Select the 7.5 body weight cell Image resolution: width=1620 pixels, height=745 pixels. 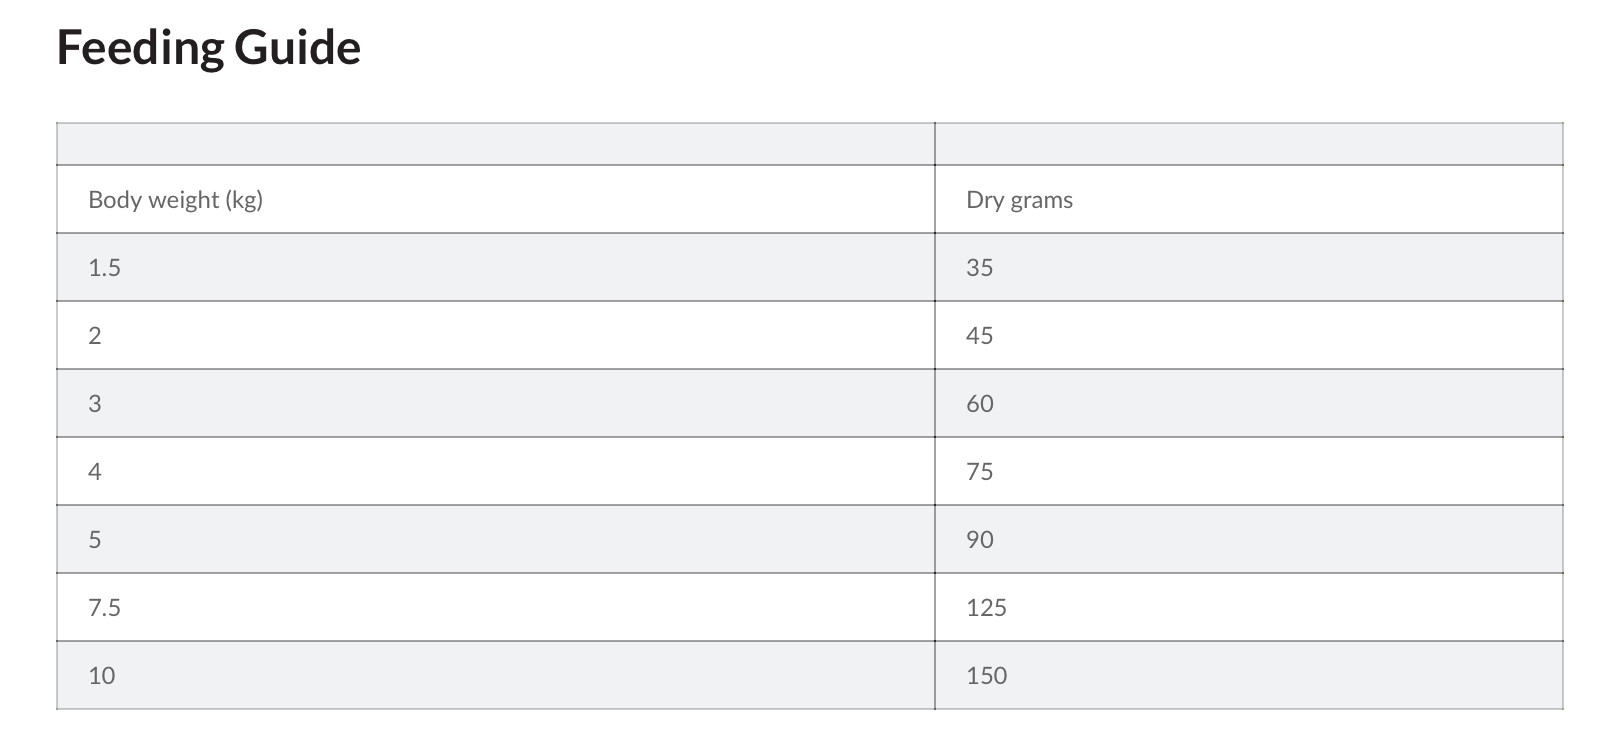[104, 608]
